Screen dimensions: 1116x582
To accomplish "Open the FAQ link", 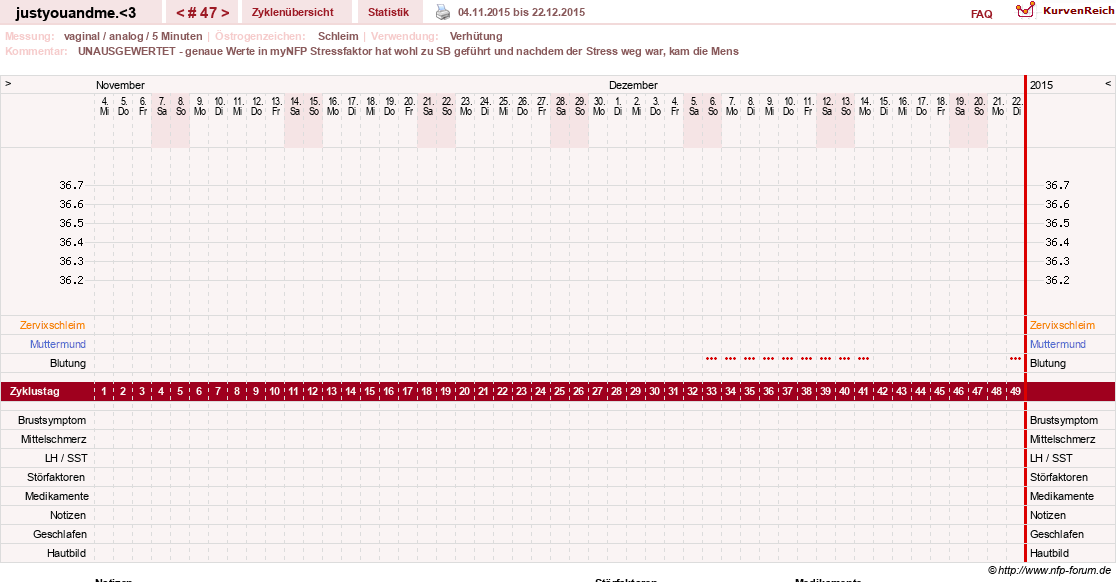I will click(981, 14).
